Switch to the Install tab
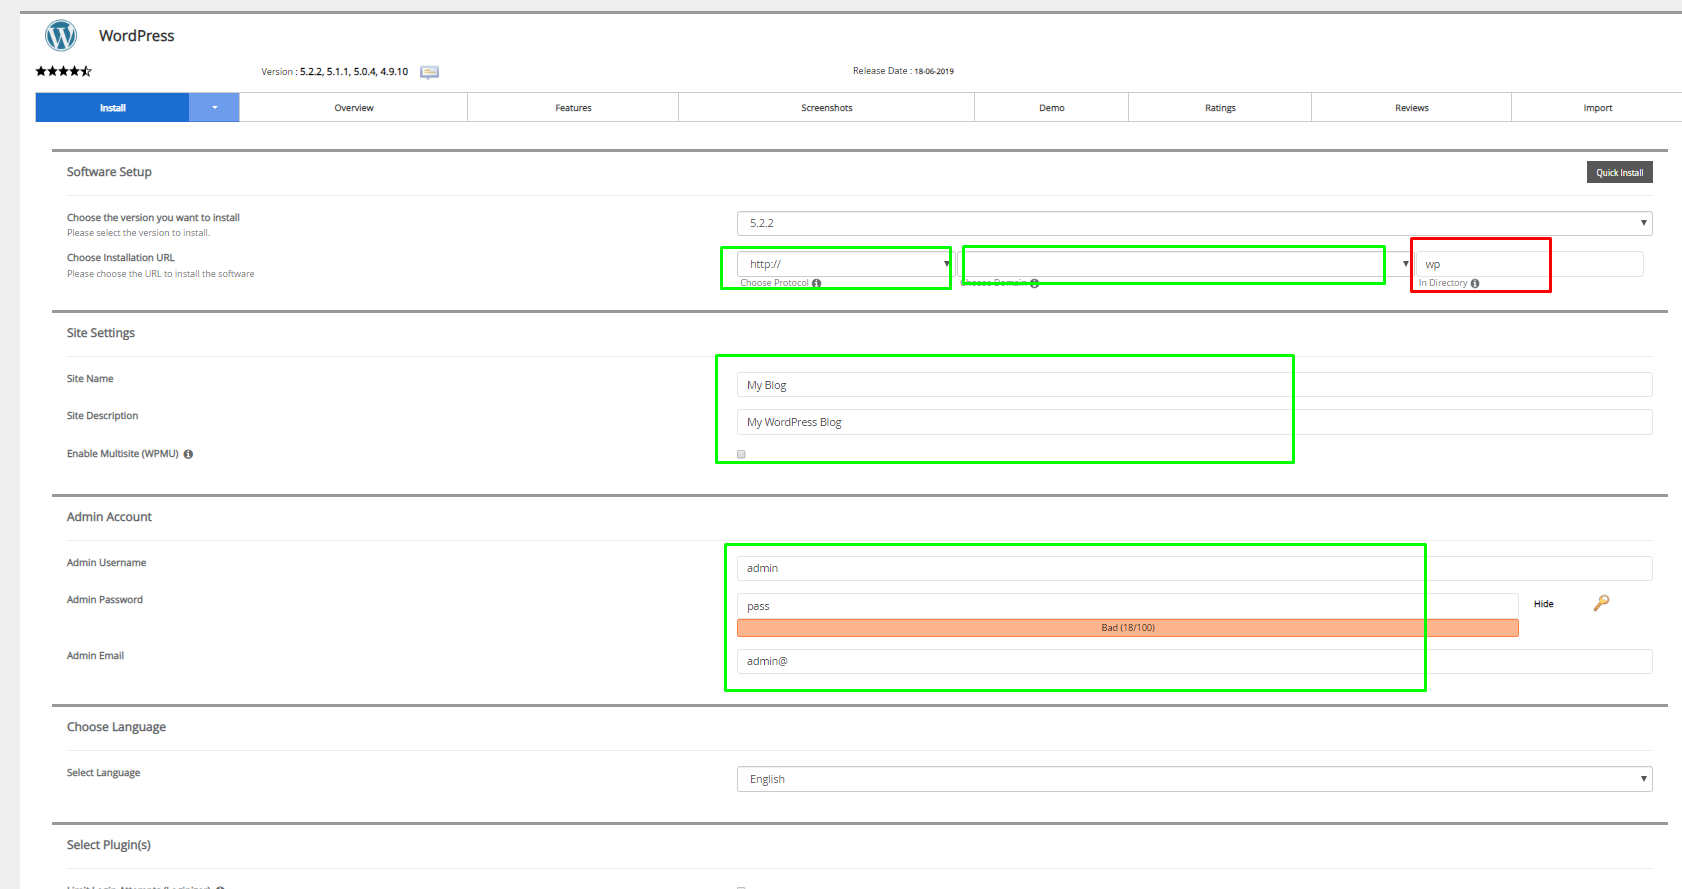 [112, 107]
